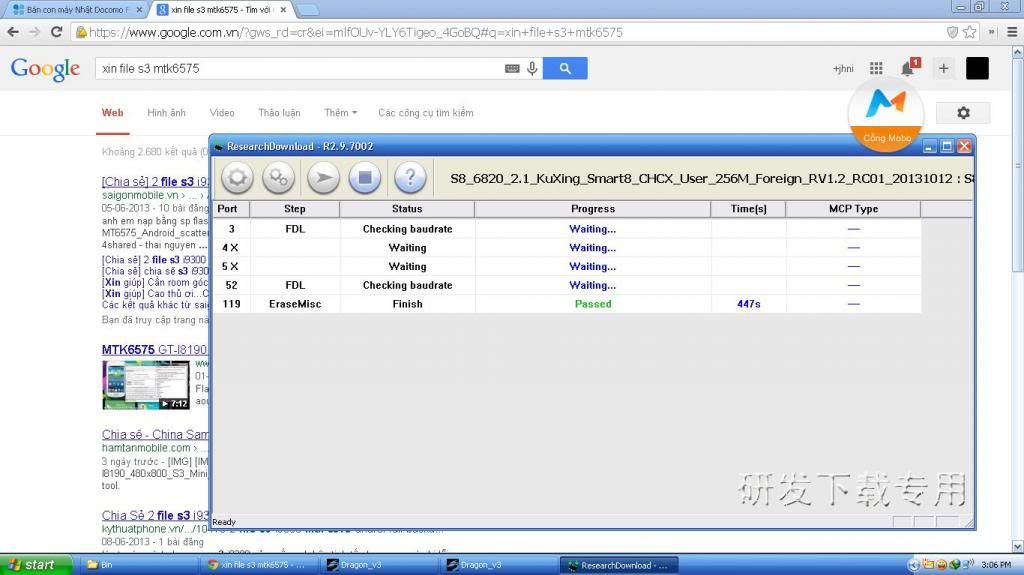Screen dimensions: 1024x575
Task: Open Các công cụ tìm kiếm
Action: (426, 112)
